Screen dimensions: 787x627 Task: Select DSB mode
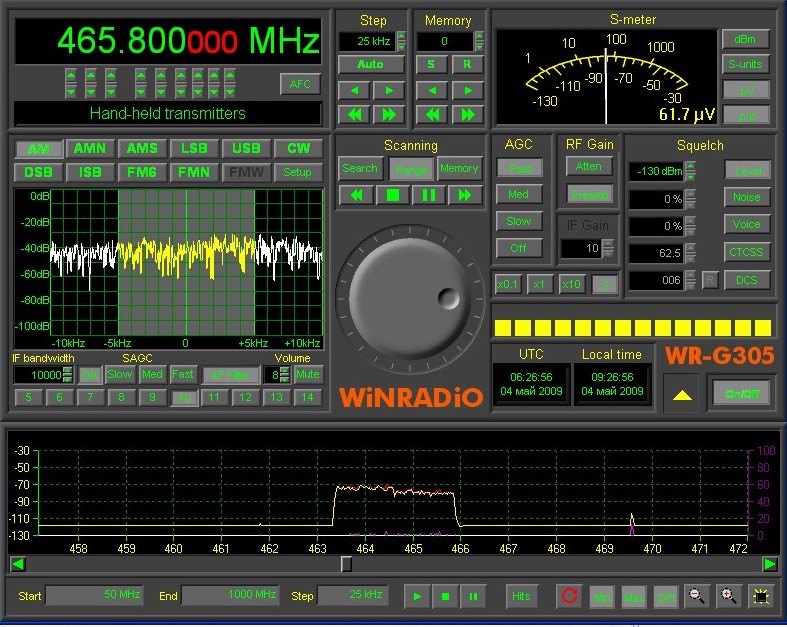39,172
